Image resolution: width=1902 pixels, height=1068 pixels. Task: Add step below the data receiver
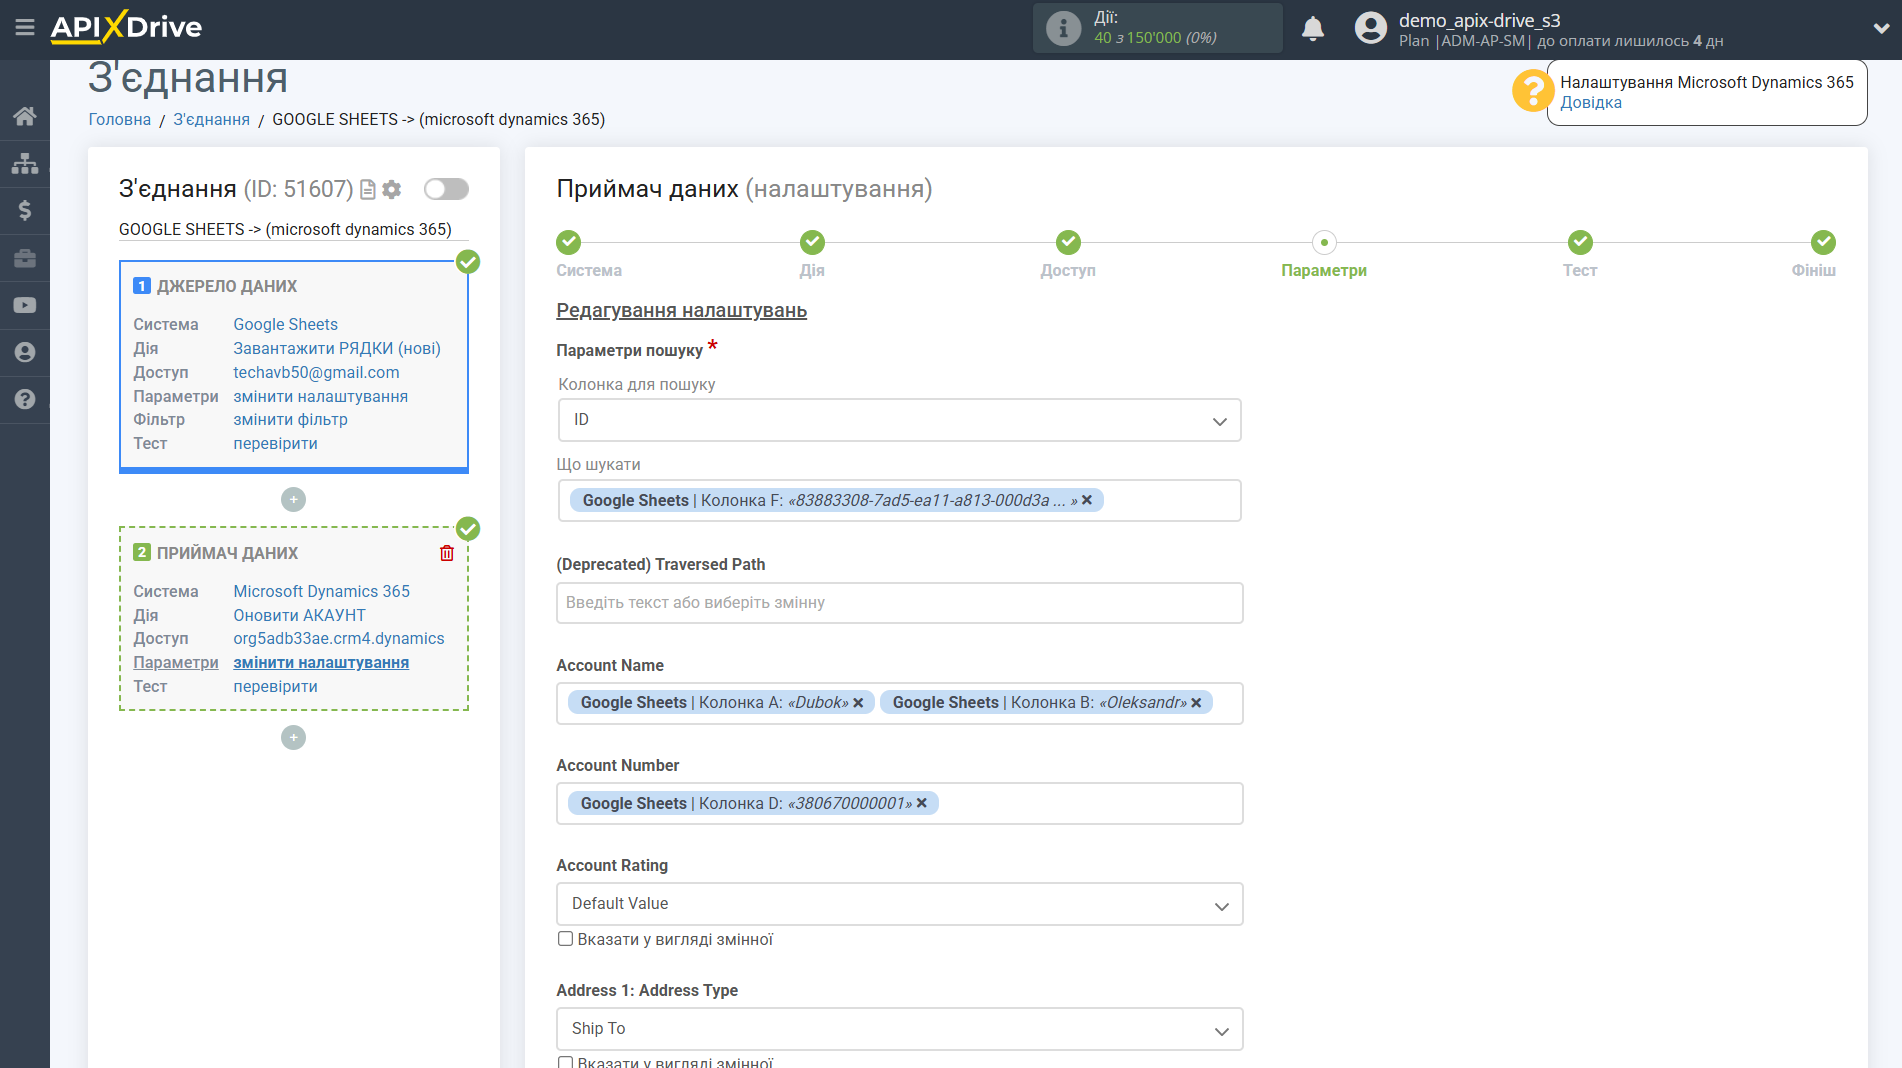click(x=293, y=737)
